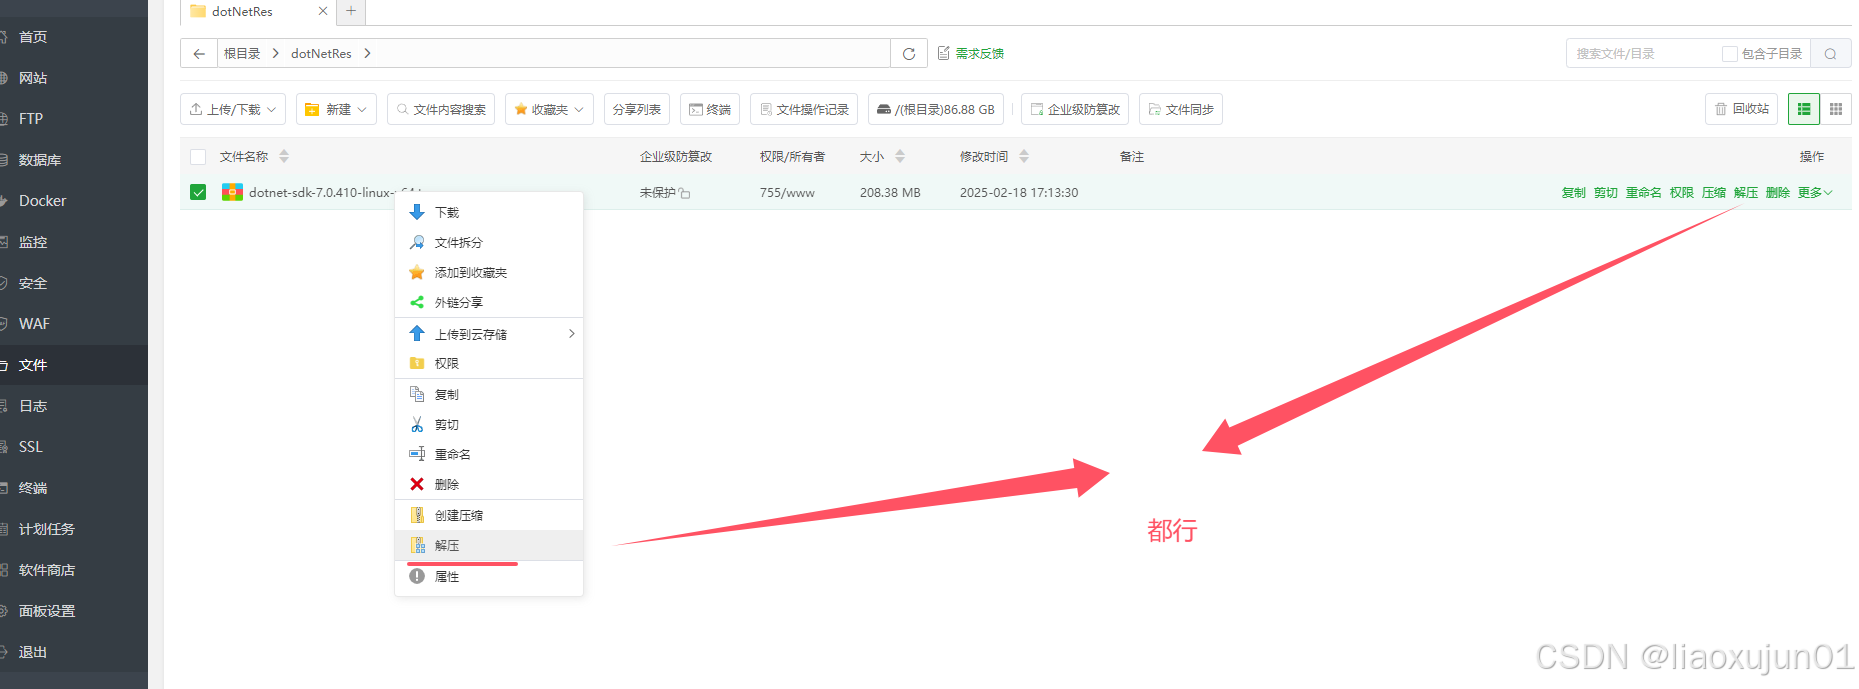
Task: Sort by 文件名称 column arrows
Action: 284,156
